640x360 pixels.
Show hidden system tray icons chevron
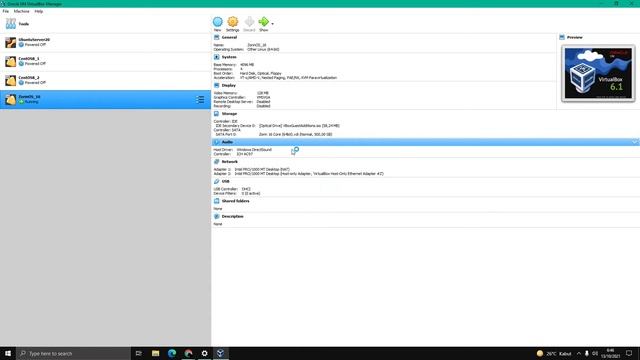pos(578,353)
